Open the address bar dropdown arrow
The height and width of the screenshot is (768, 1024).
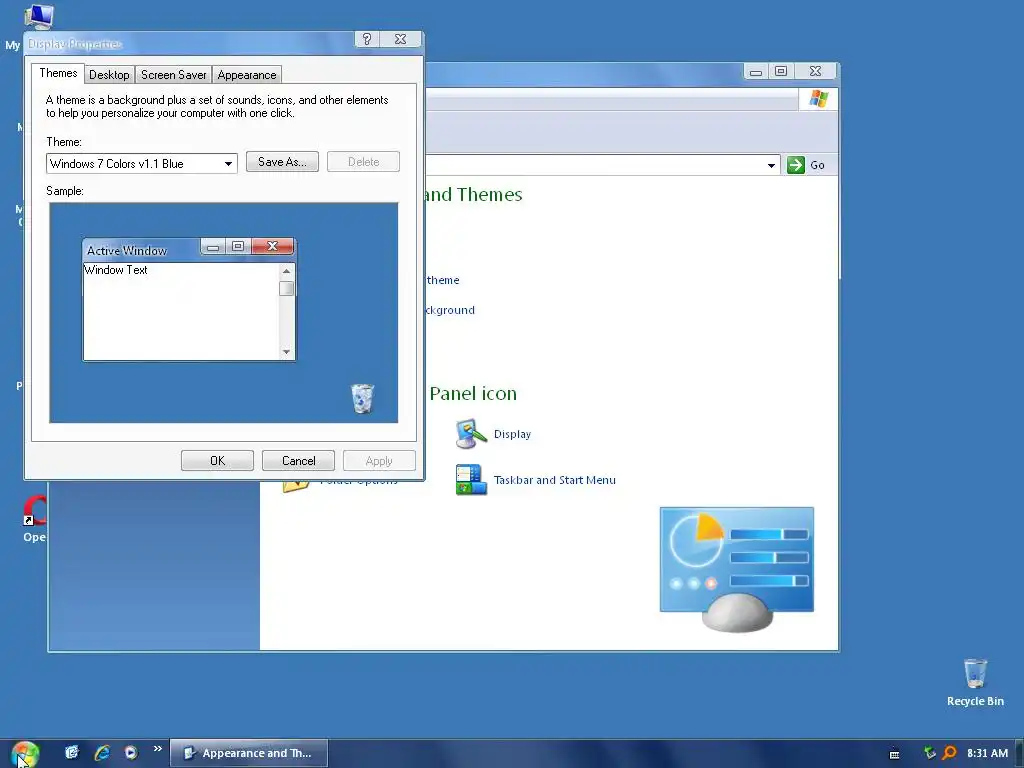coord(771,165)
